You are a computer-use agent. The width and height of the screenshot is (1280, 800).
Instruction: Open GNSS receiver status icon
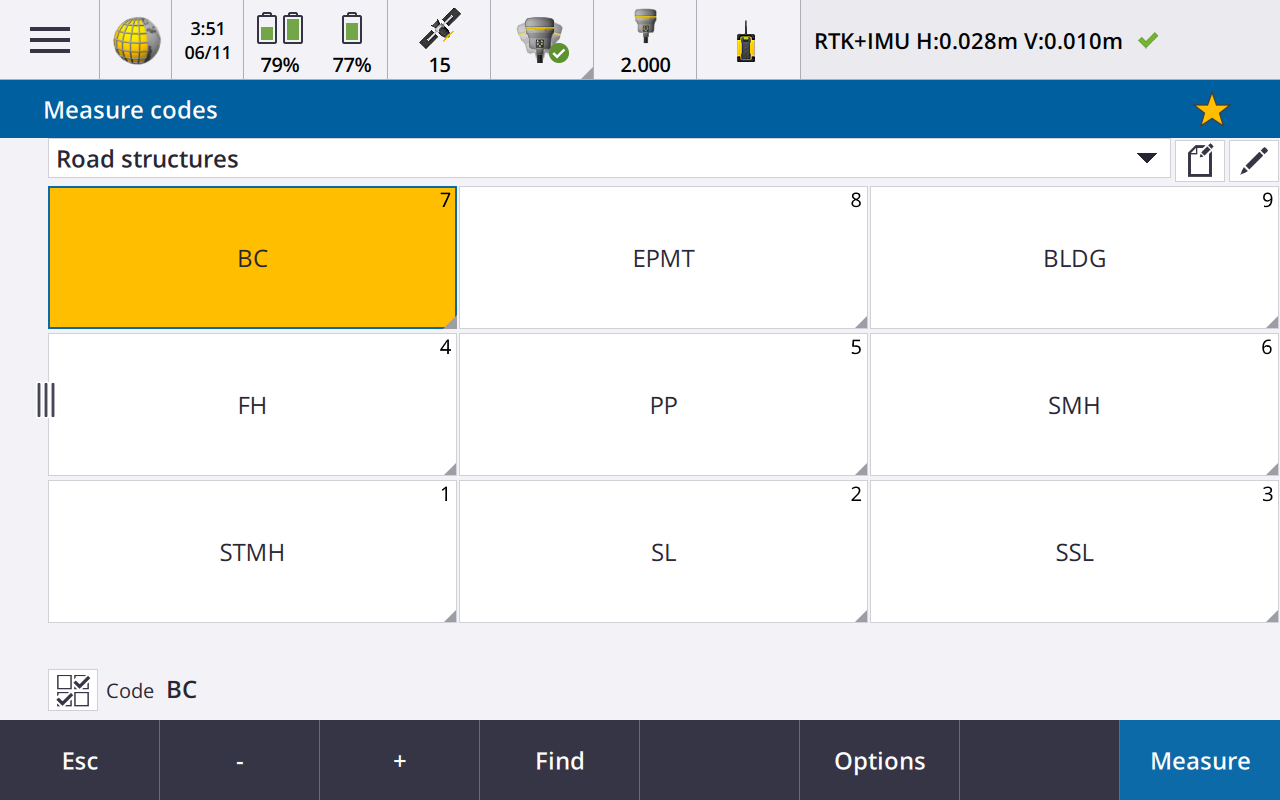point(541,40)
